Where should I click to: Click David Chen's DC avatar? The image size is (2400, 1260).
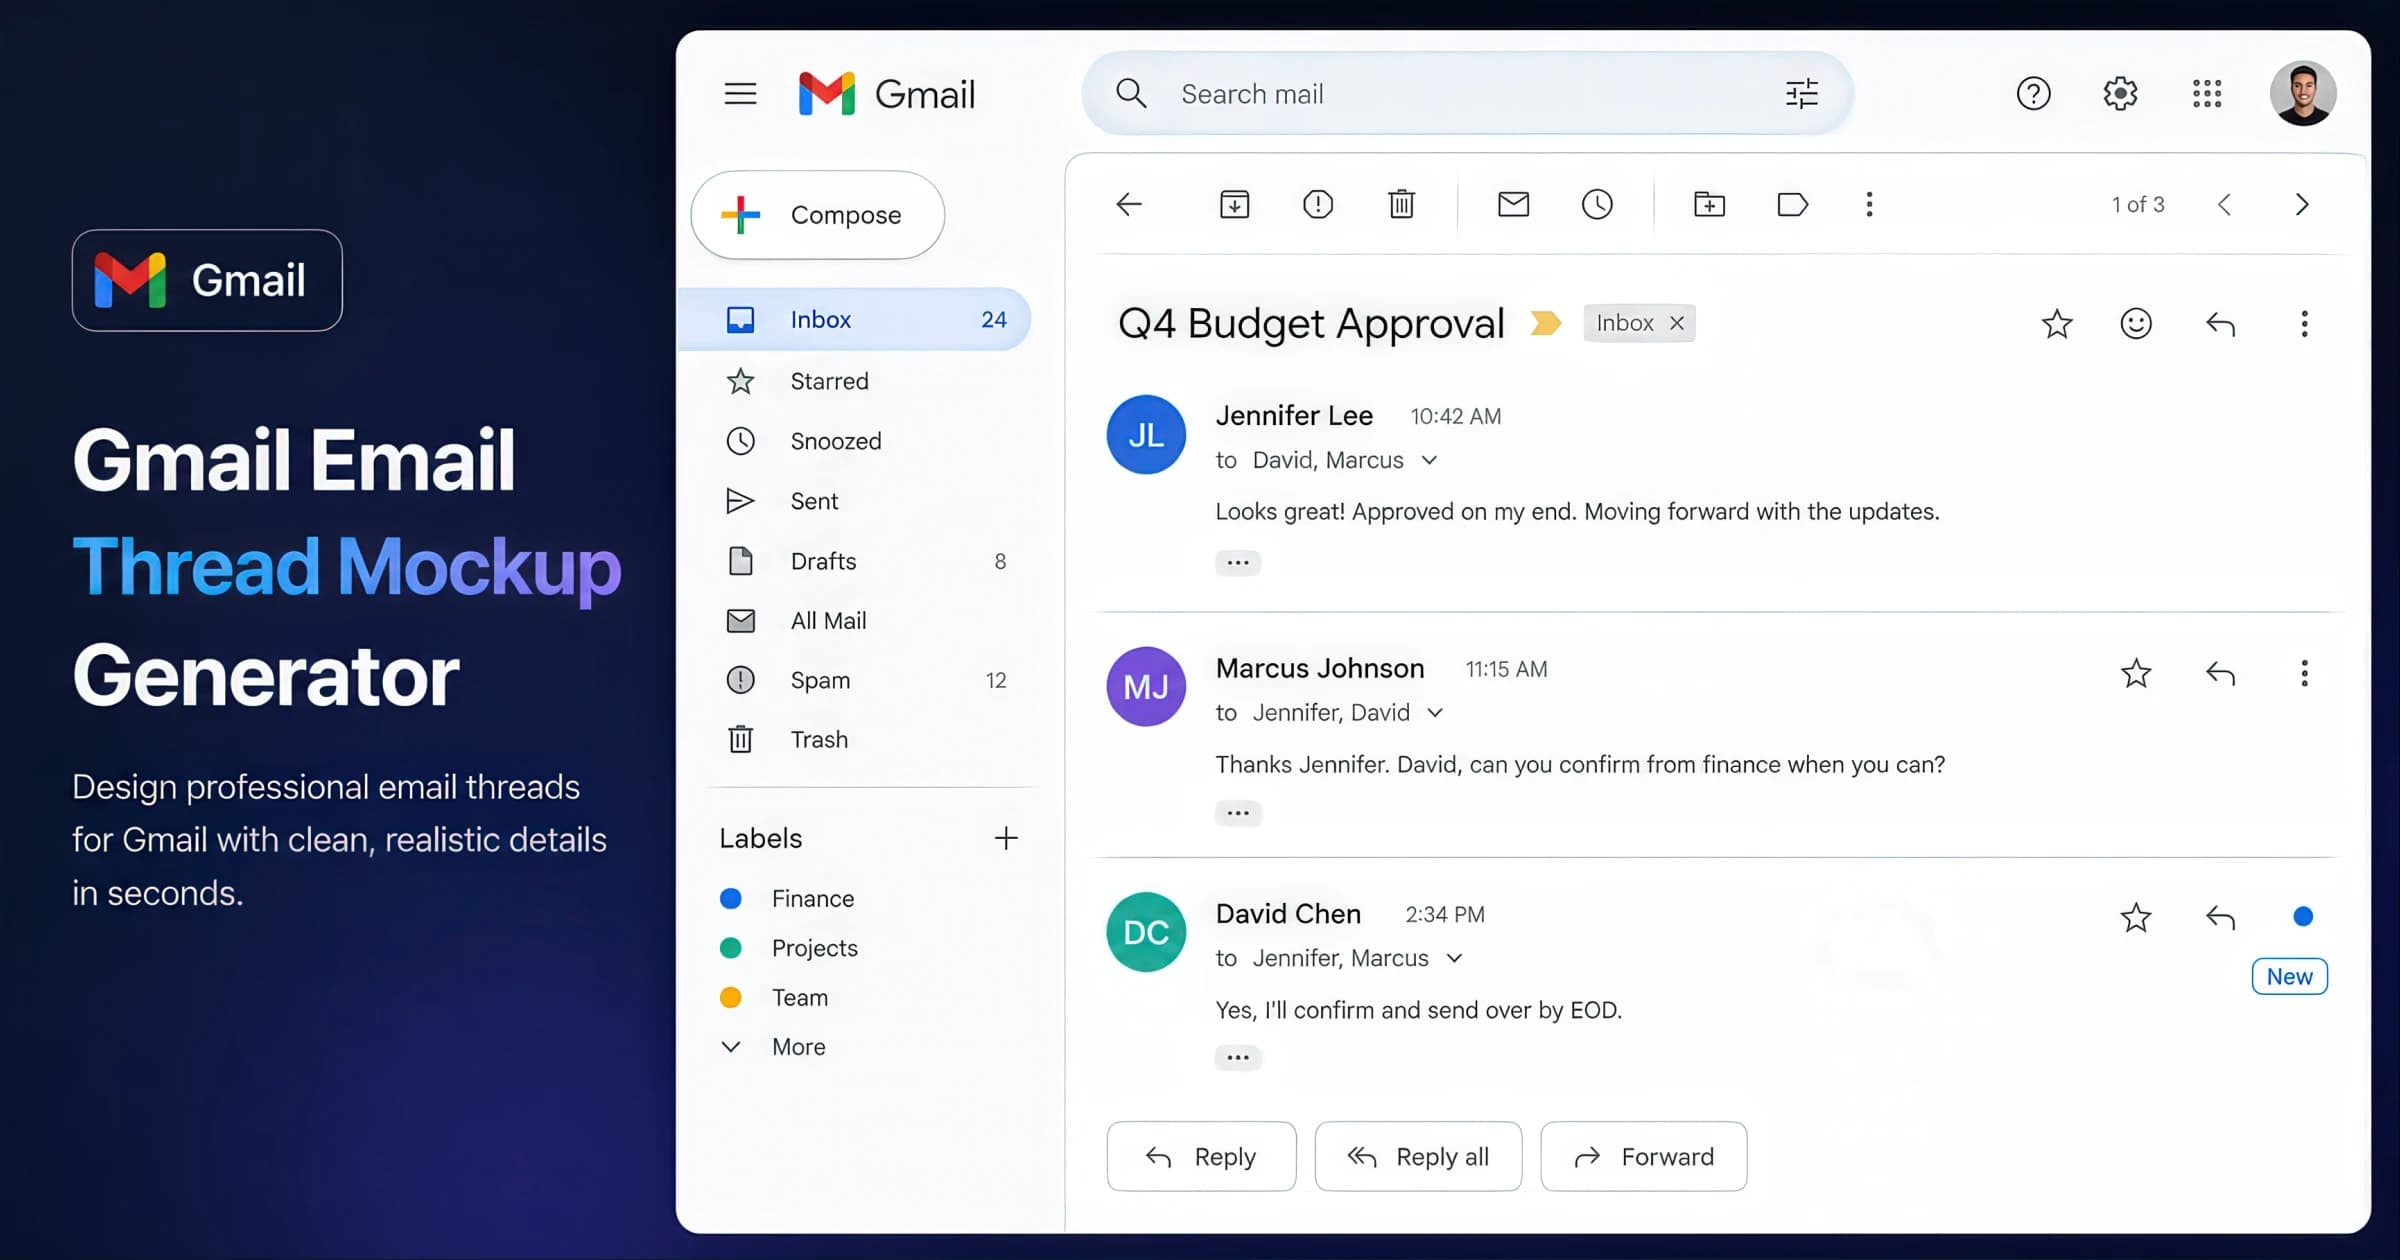click(1146, 932)
